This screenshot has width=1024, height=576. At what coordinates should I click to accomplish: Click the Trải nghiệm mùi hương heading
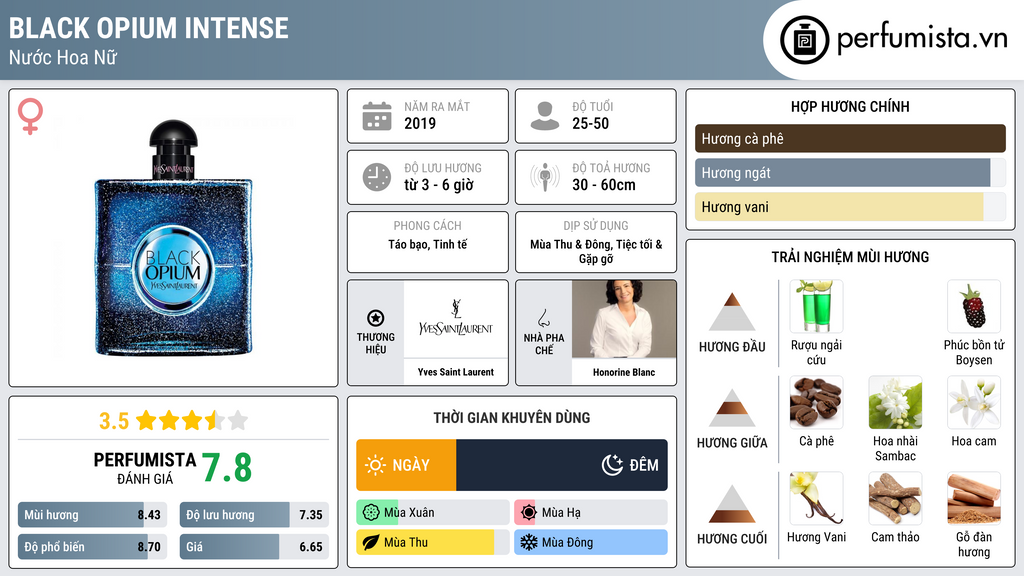(x=850, y=257)
